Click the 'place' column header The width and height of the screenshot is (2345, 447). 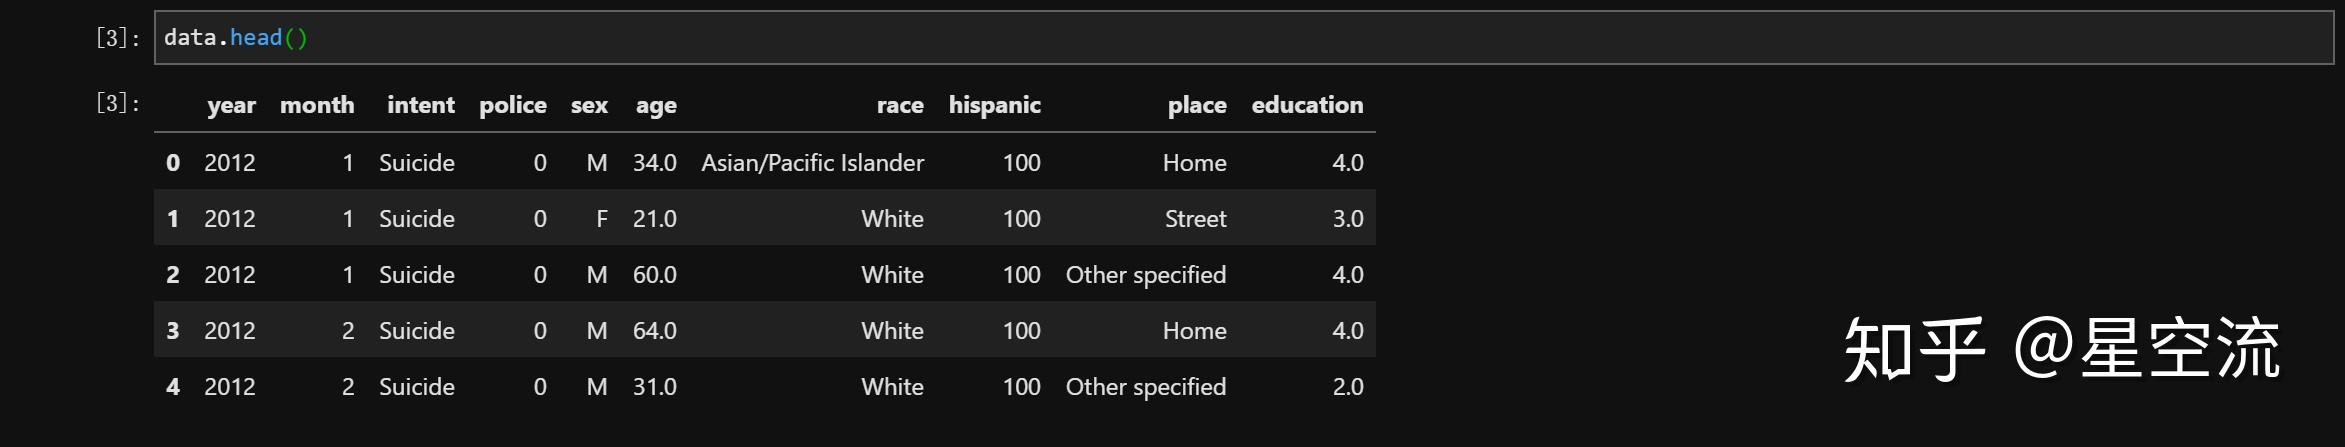[x=1197, y=105]
